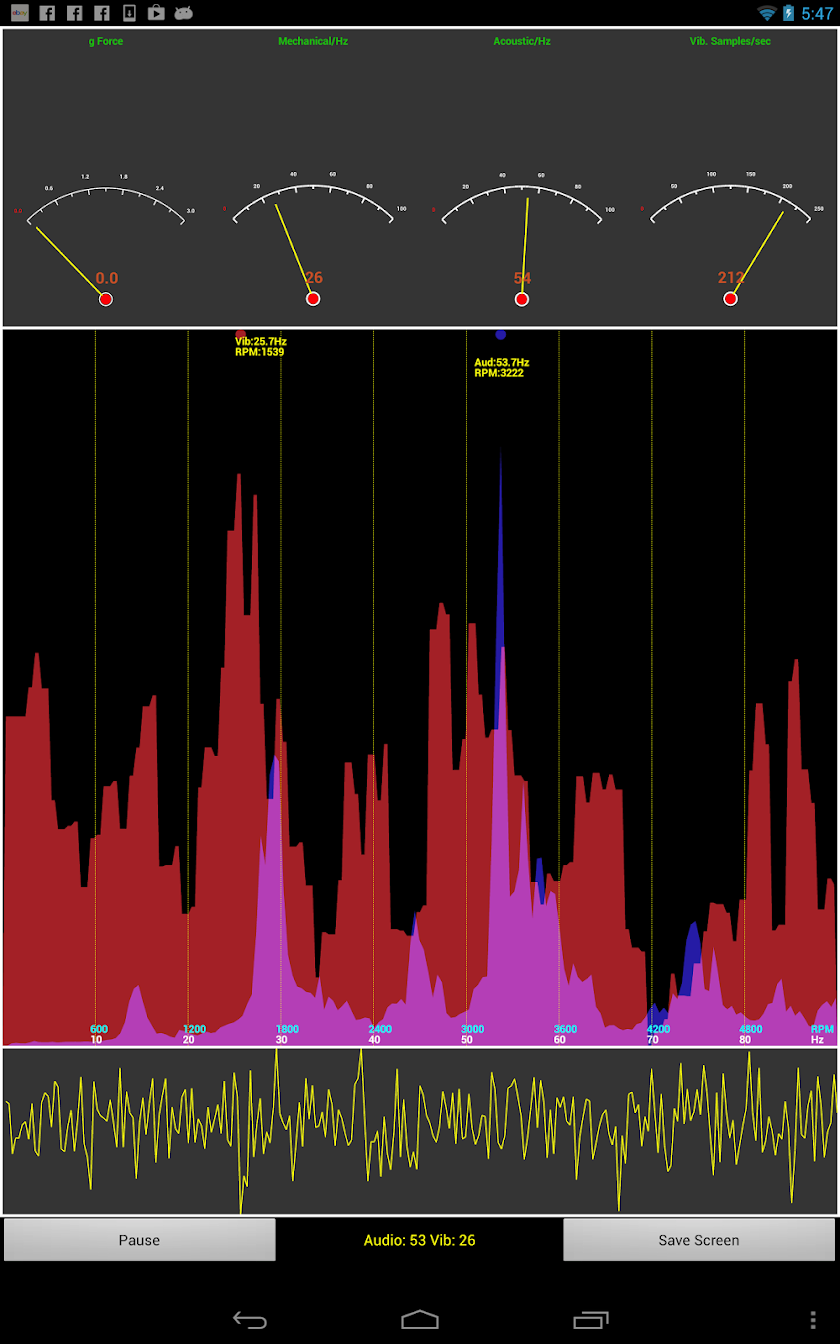Tap the Acoustic gauge reading 54
The width and height of the screenshot is (840, 1344).
(x=522, y=278)
